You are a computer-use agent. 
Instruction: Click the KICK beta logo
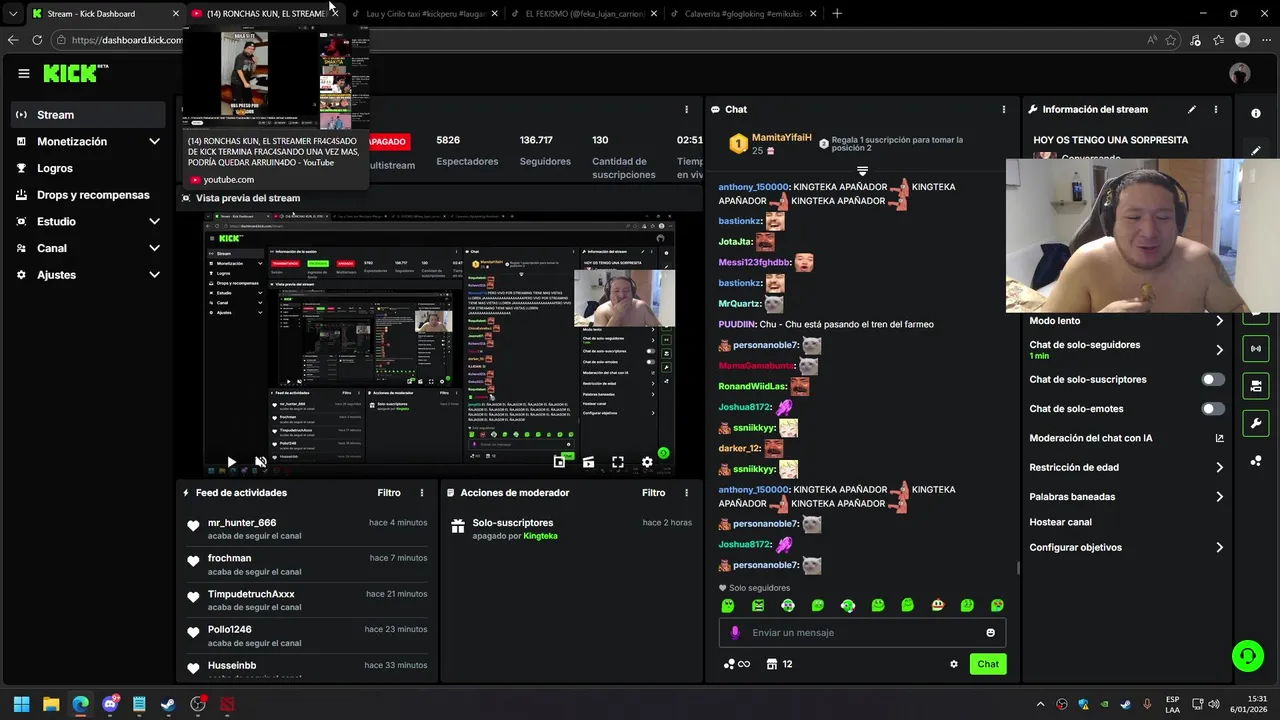(75, 73)
